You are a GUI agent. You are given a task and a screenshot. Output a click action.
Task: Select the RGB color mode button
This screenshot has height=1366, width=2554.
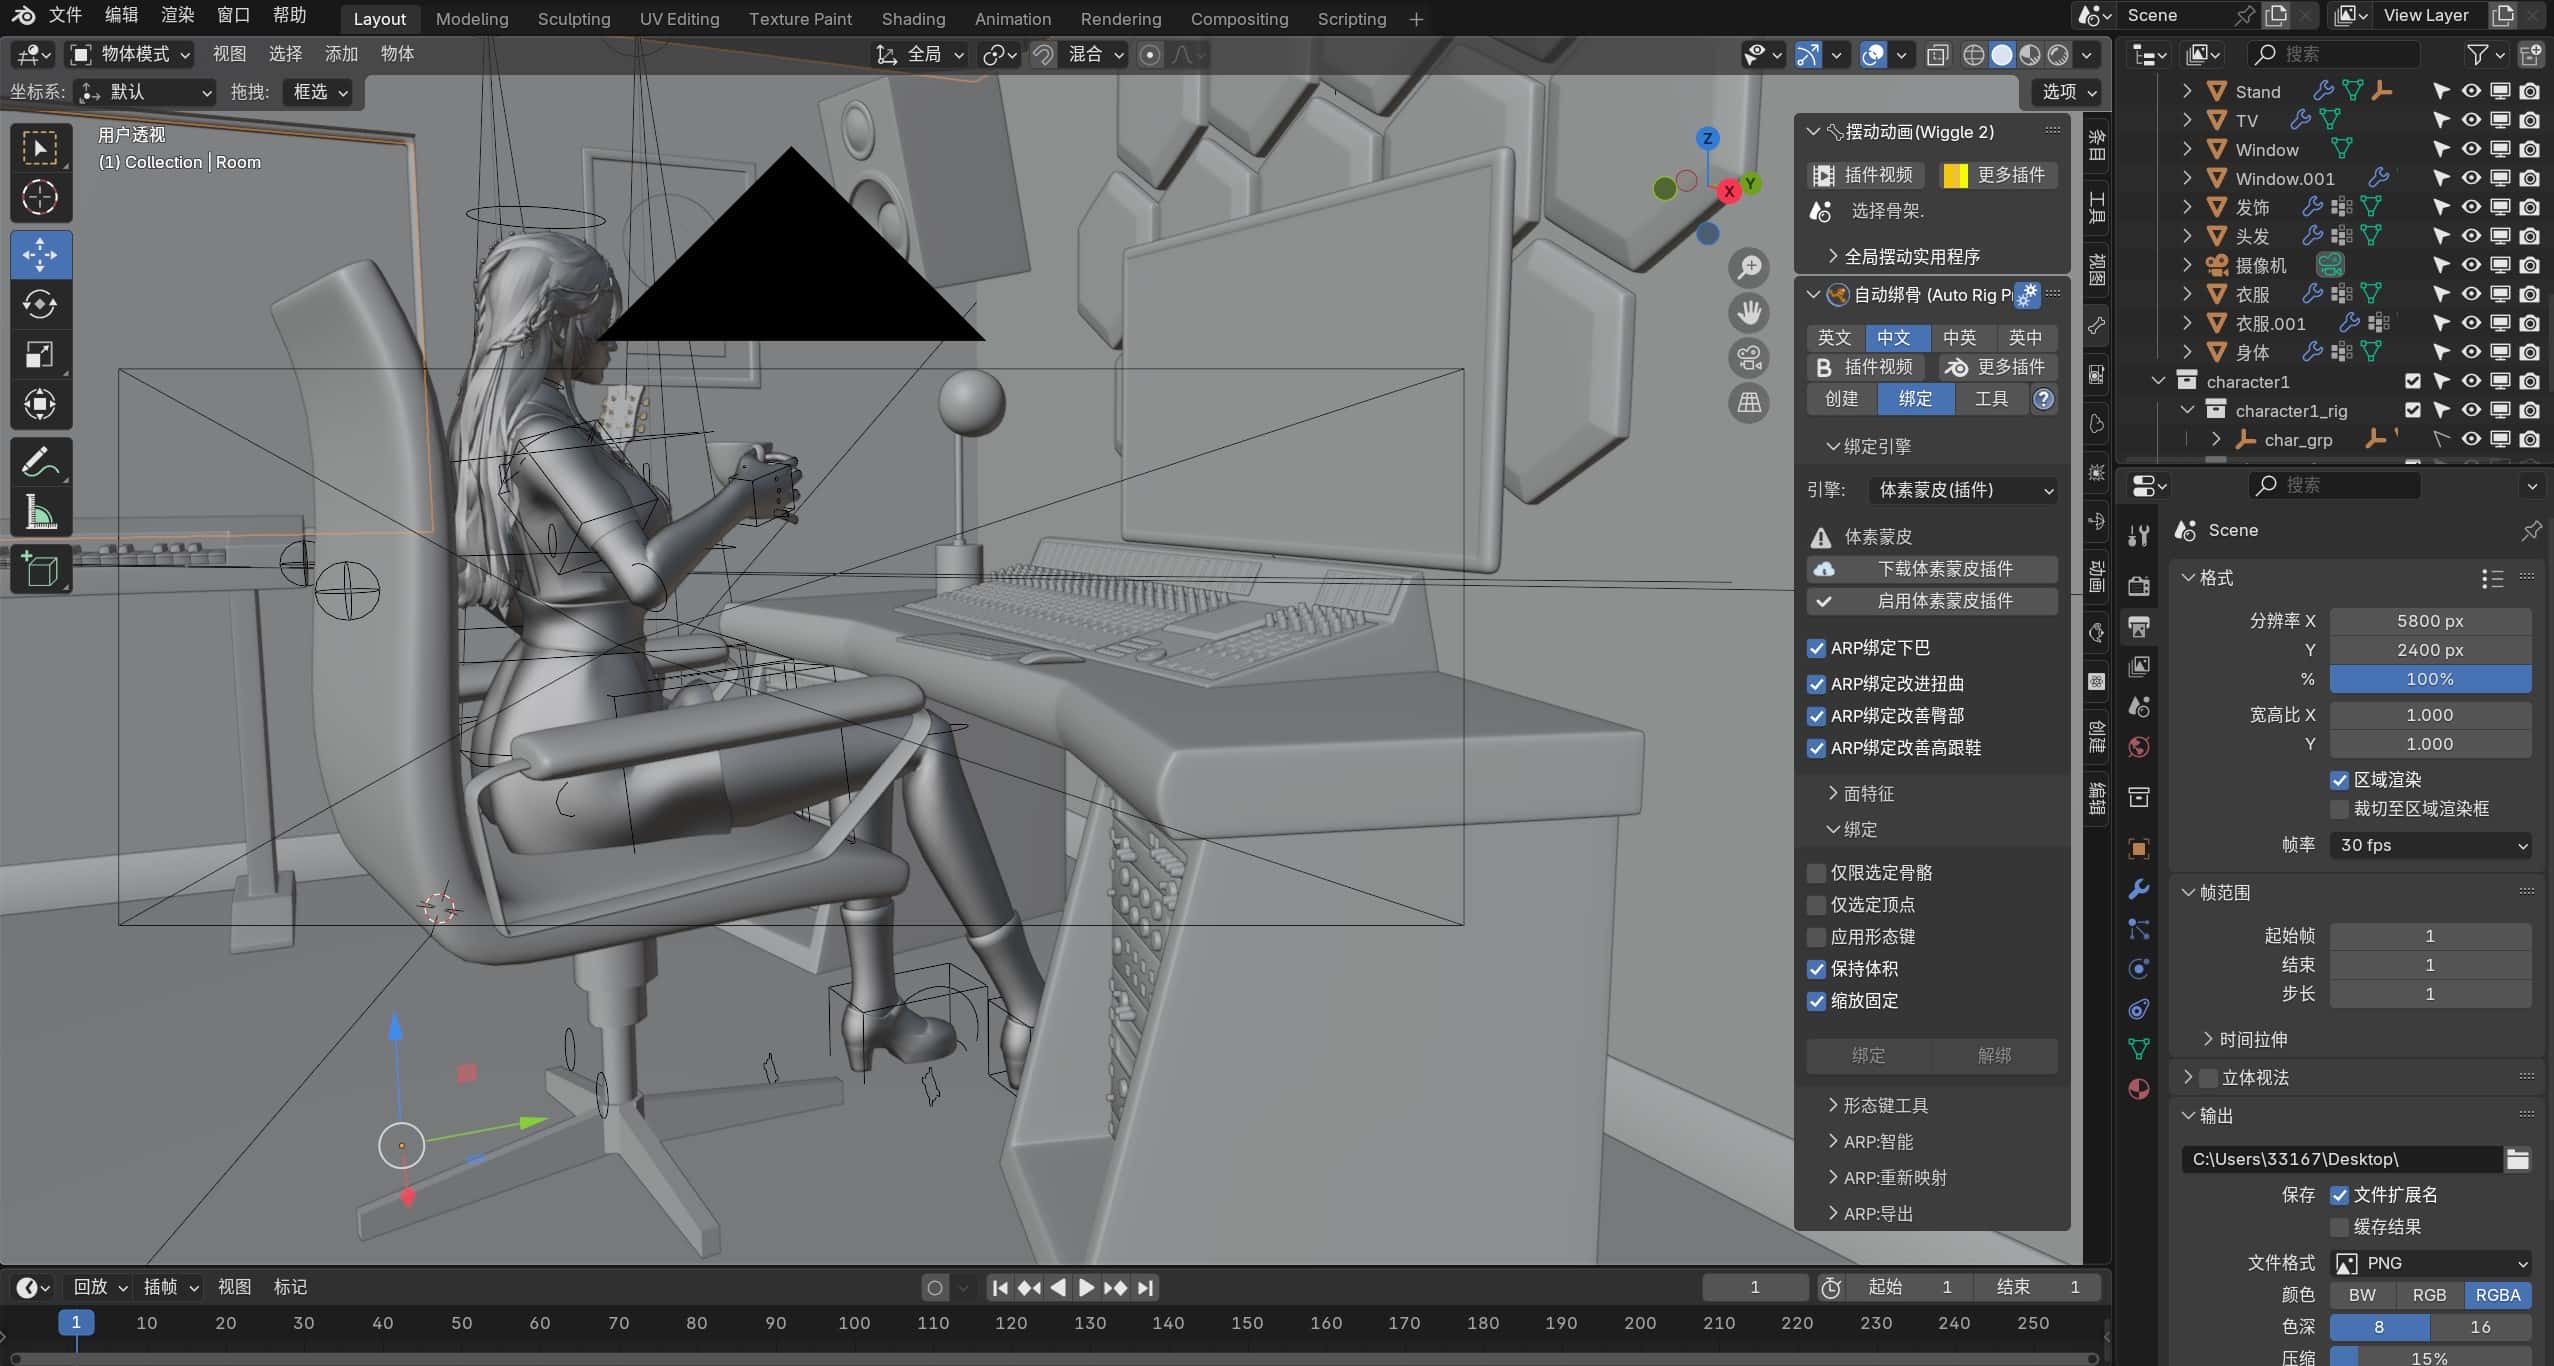(2429, 1295)
